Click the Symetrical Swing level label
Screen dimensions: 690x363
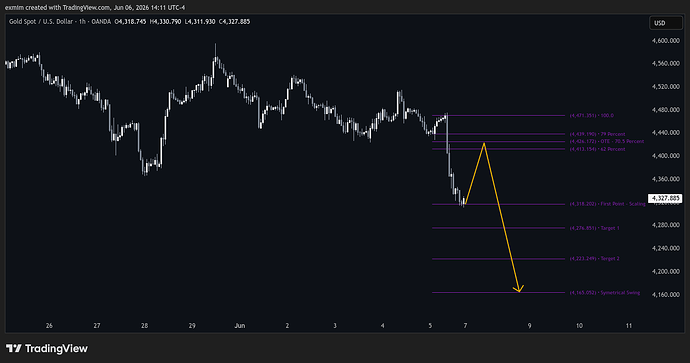605,293
